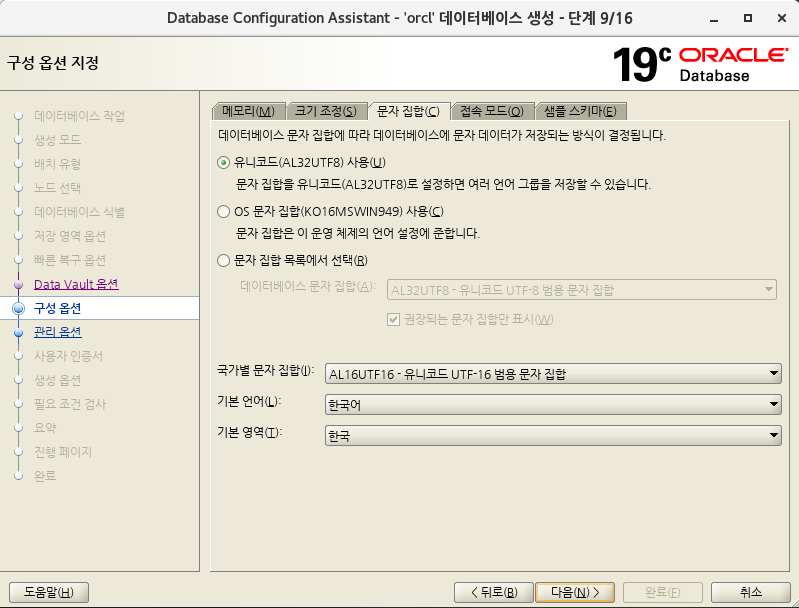This screenshot has width=799, height=608.
Task: Select 유니코드(AL32UTF8) 사용 radio button
Action: tap(223, 163)
